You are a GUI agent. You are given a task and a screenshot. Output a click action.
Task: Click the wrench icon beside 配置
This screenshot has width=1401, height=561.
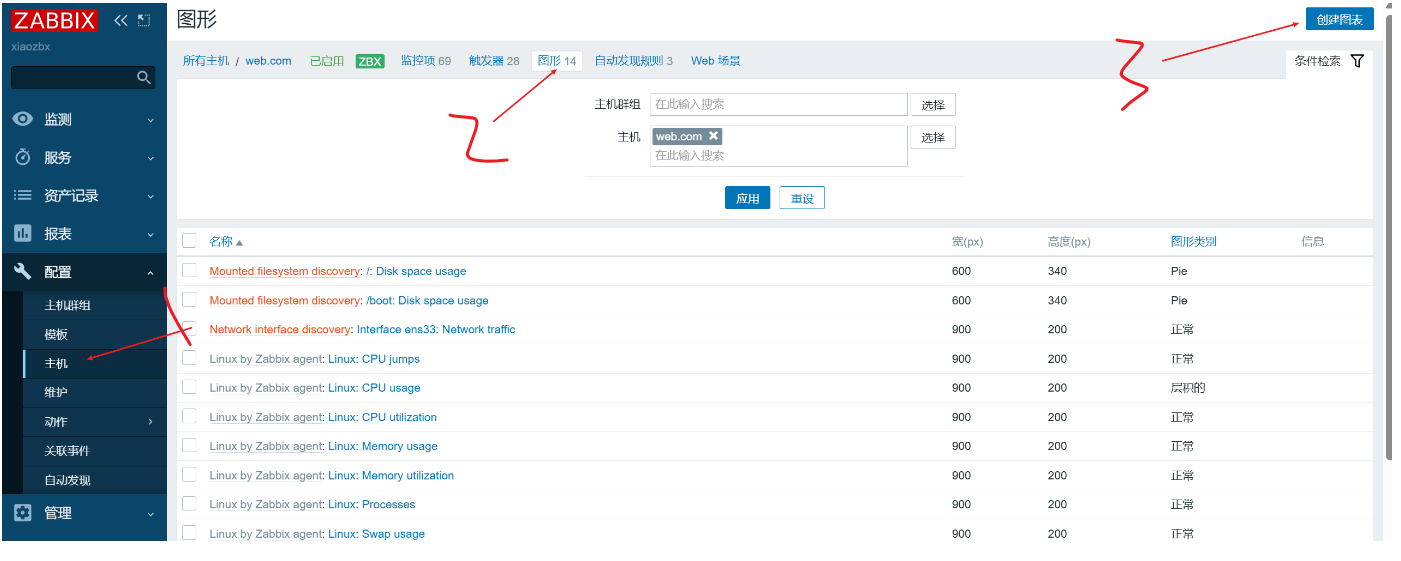(x=23, y=271)
